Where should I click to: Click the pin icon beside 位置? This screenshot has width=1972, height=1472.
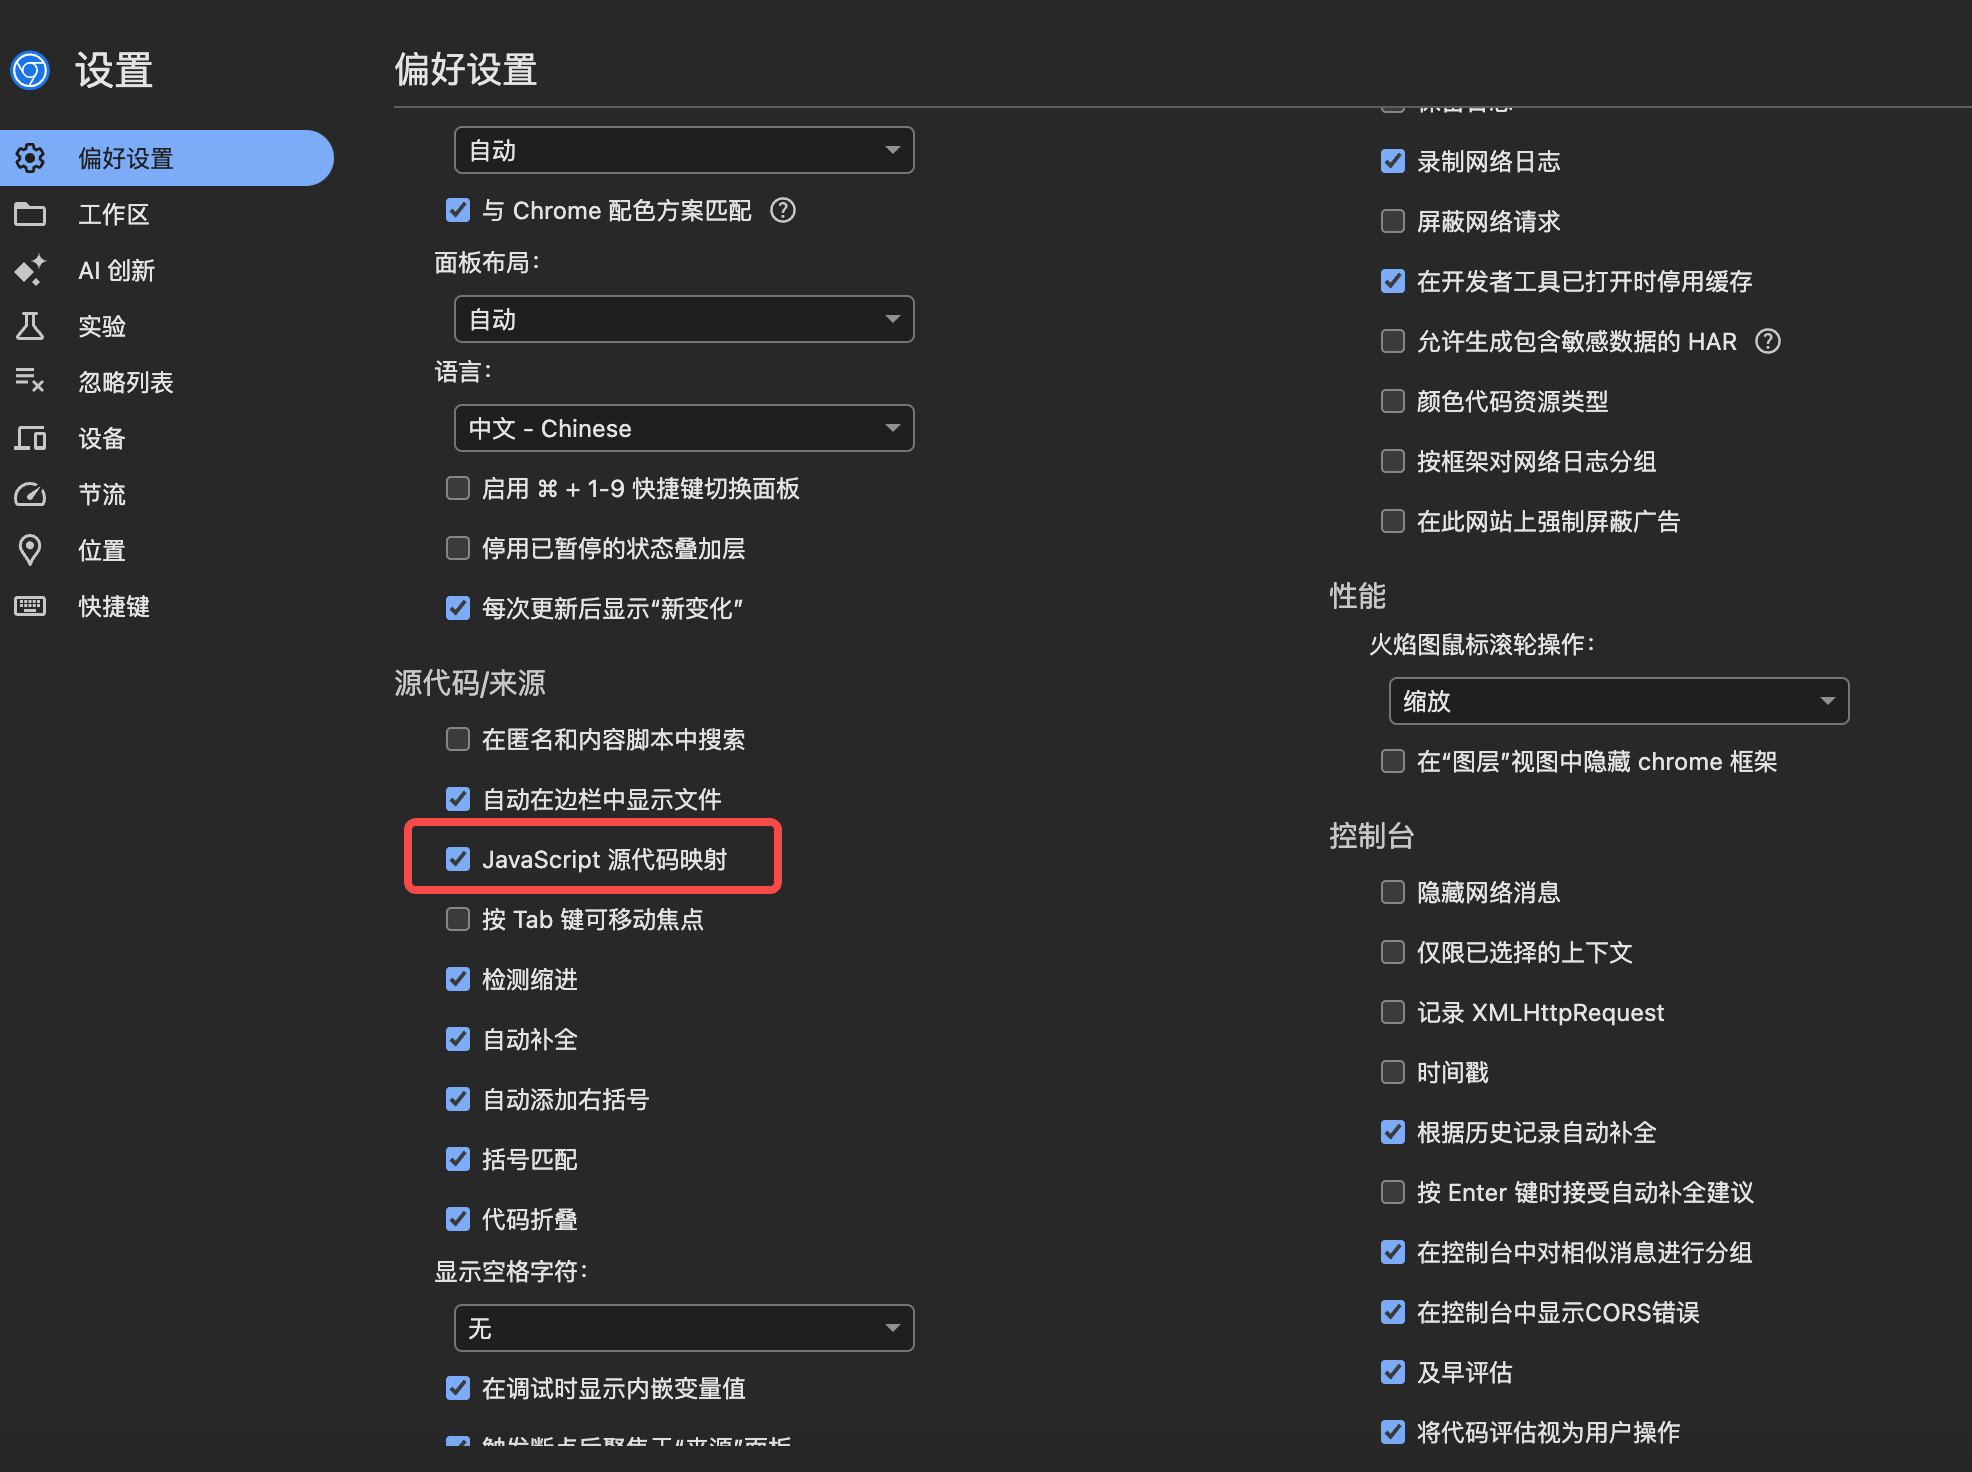point(30,550)
